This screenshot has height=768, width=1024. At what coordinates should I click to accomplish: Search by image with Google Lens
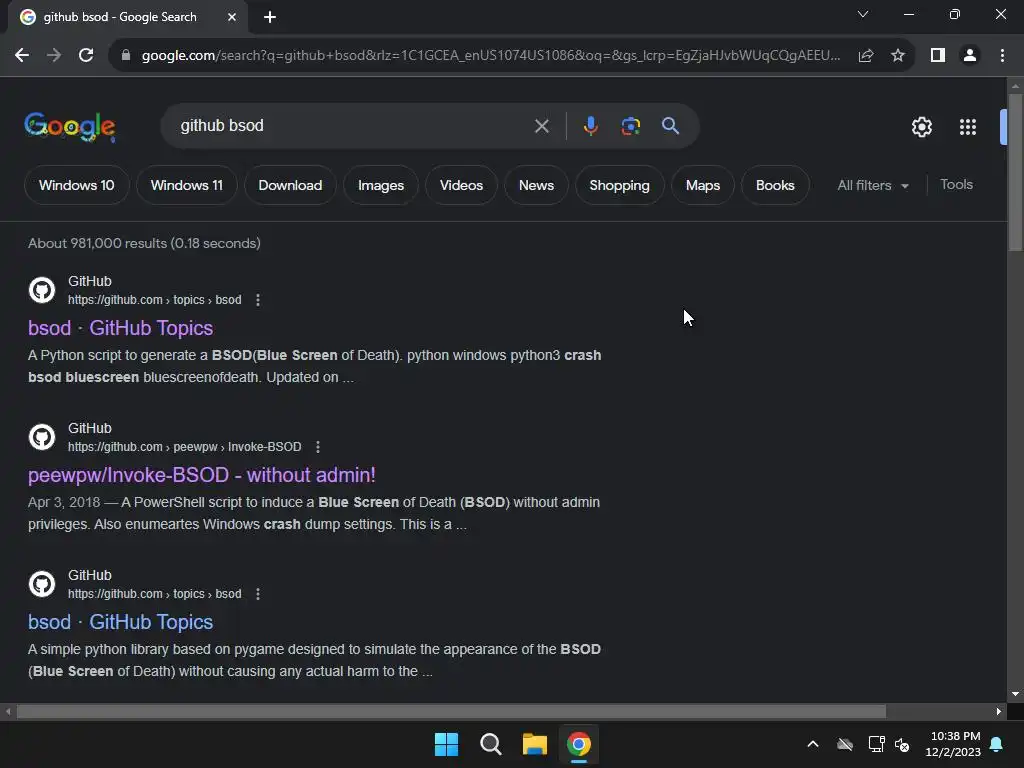[x=631, y=126]
